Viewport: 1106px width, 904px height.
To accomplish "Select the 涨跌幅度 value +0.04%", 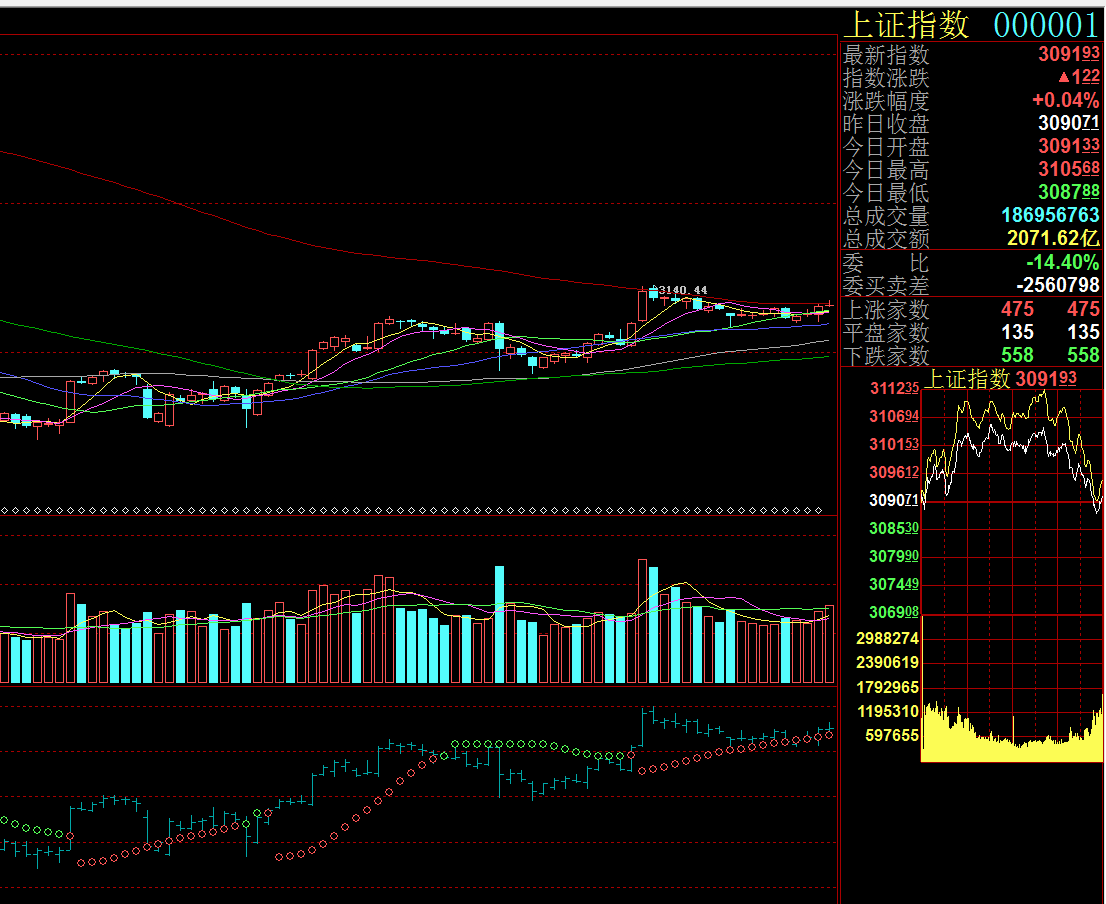I will tap(1065, 99).
